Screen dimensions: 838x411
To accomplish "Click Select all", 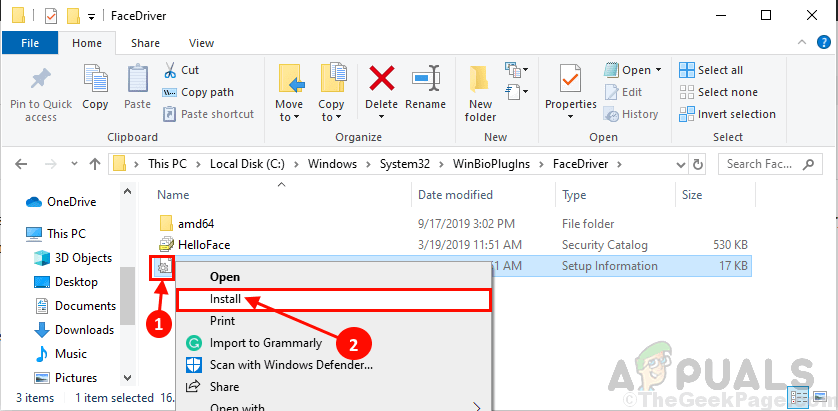I will coord(711,70).
